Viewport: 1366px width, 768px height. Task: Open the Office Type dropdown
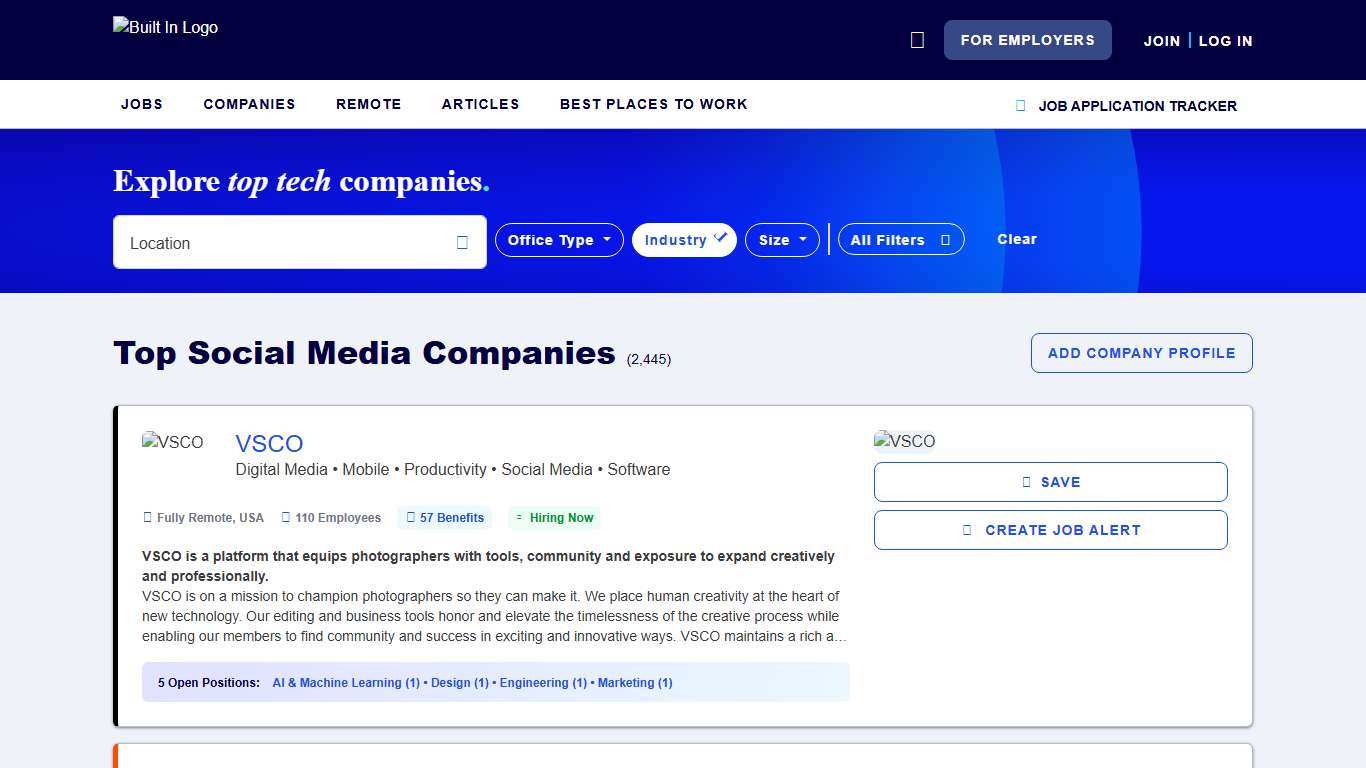[x=558, y=240]
